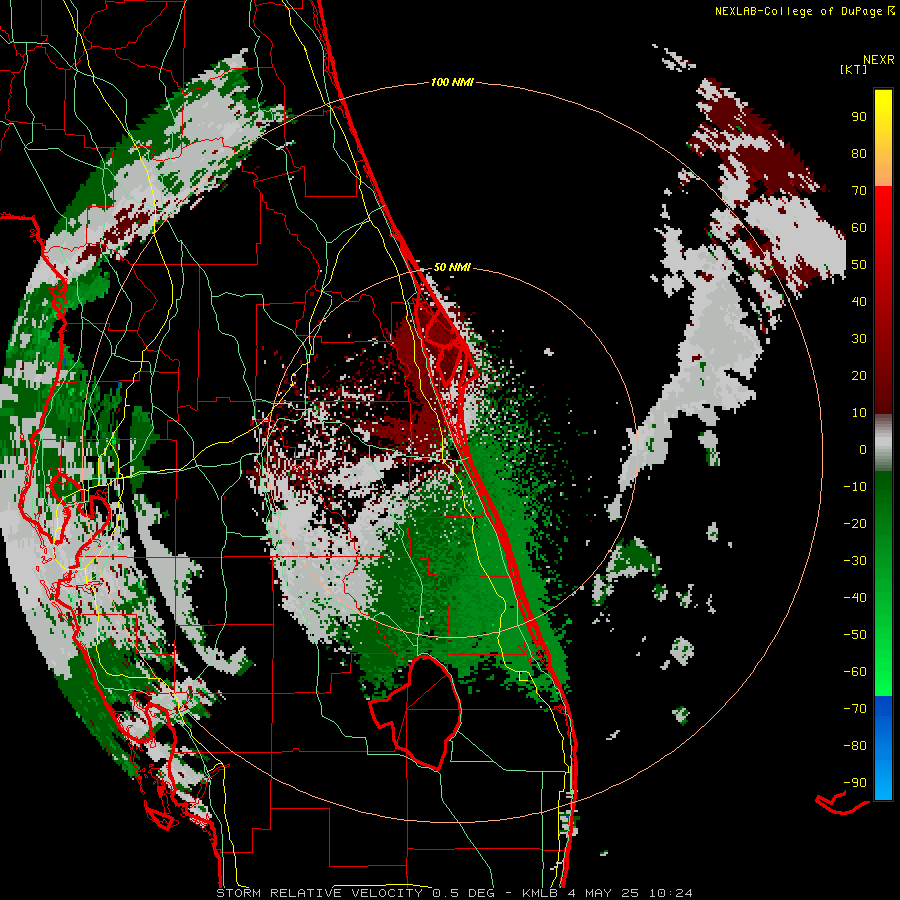900x900 pixels.
Task: Click the 0 value on the velocity scale
Action: (x=863, y=449)
